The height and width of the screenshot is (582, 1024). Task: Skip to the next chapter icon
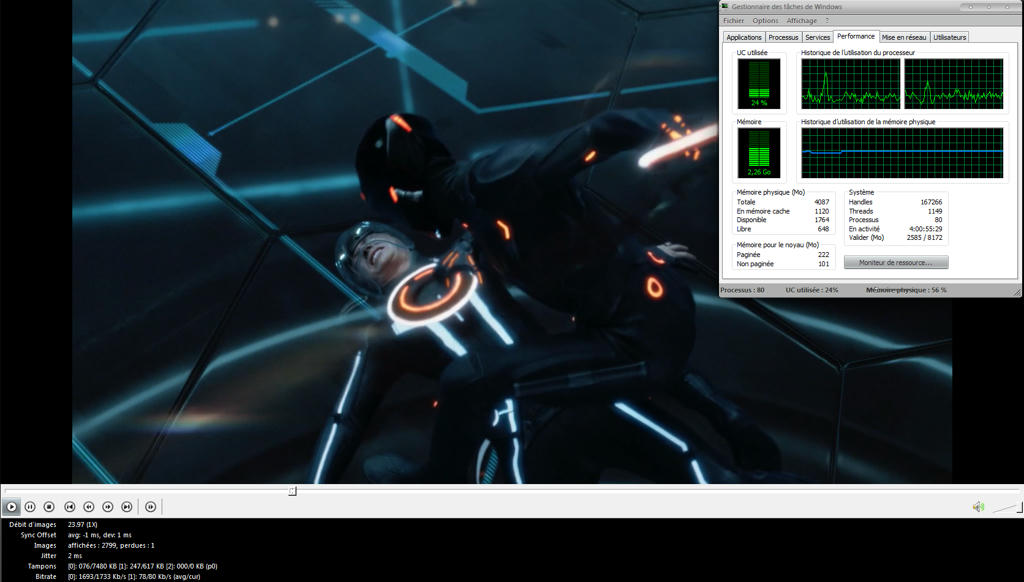tap(127, 507)
